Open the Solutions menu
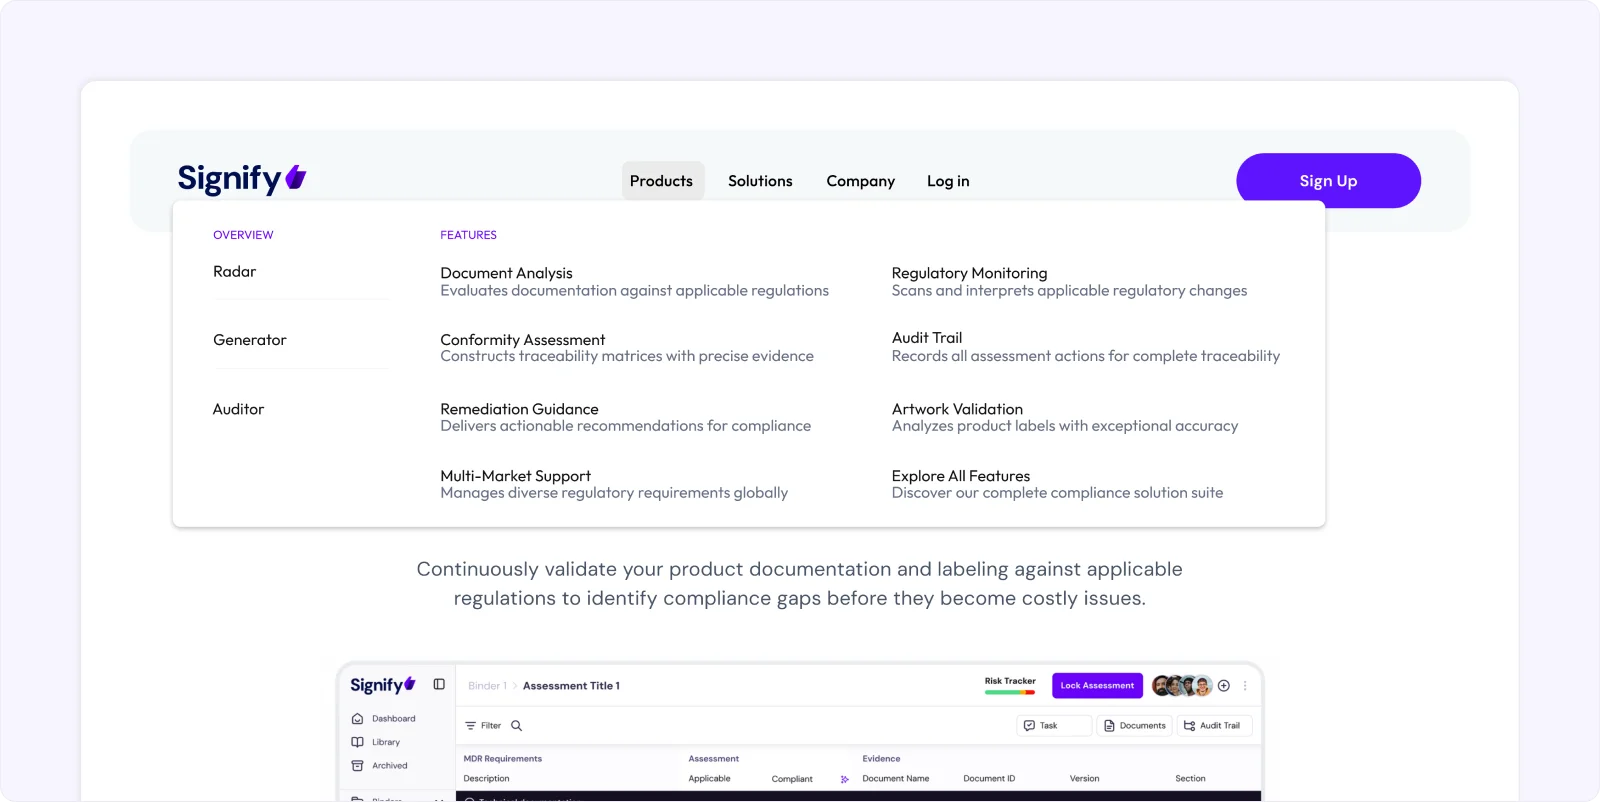This screenshot has height=802, width=1600. pyautogui.click(x=760, y=181)
